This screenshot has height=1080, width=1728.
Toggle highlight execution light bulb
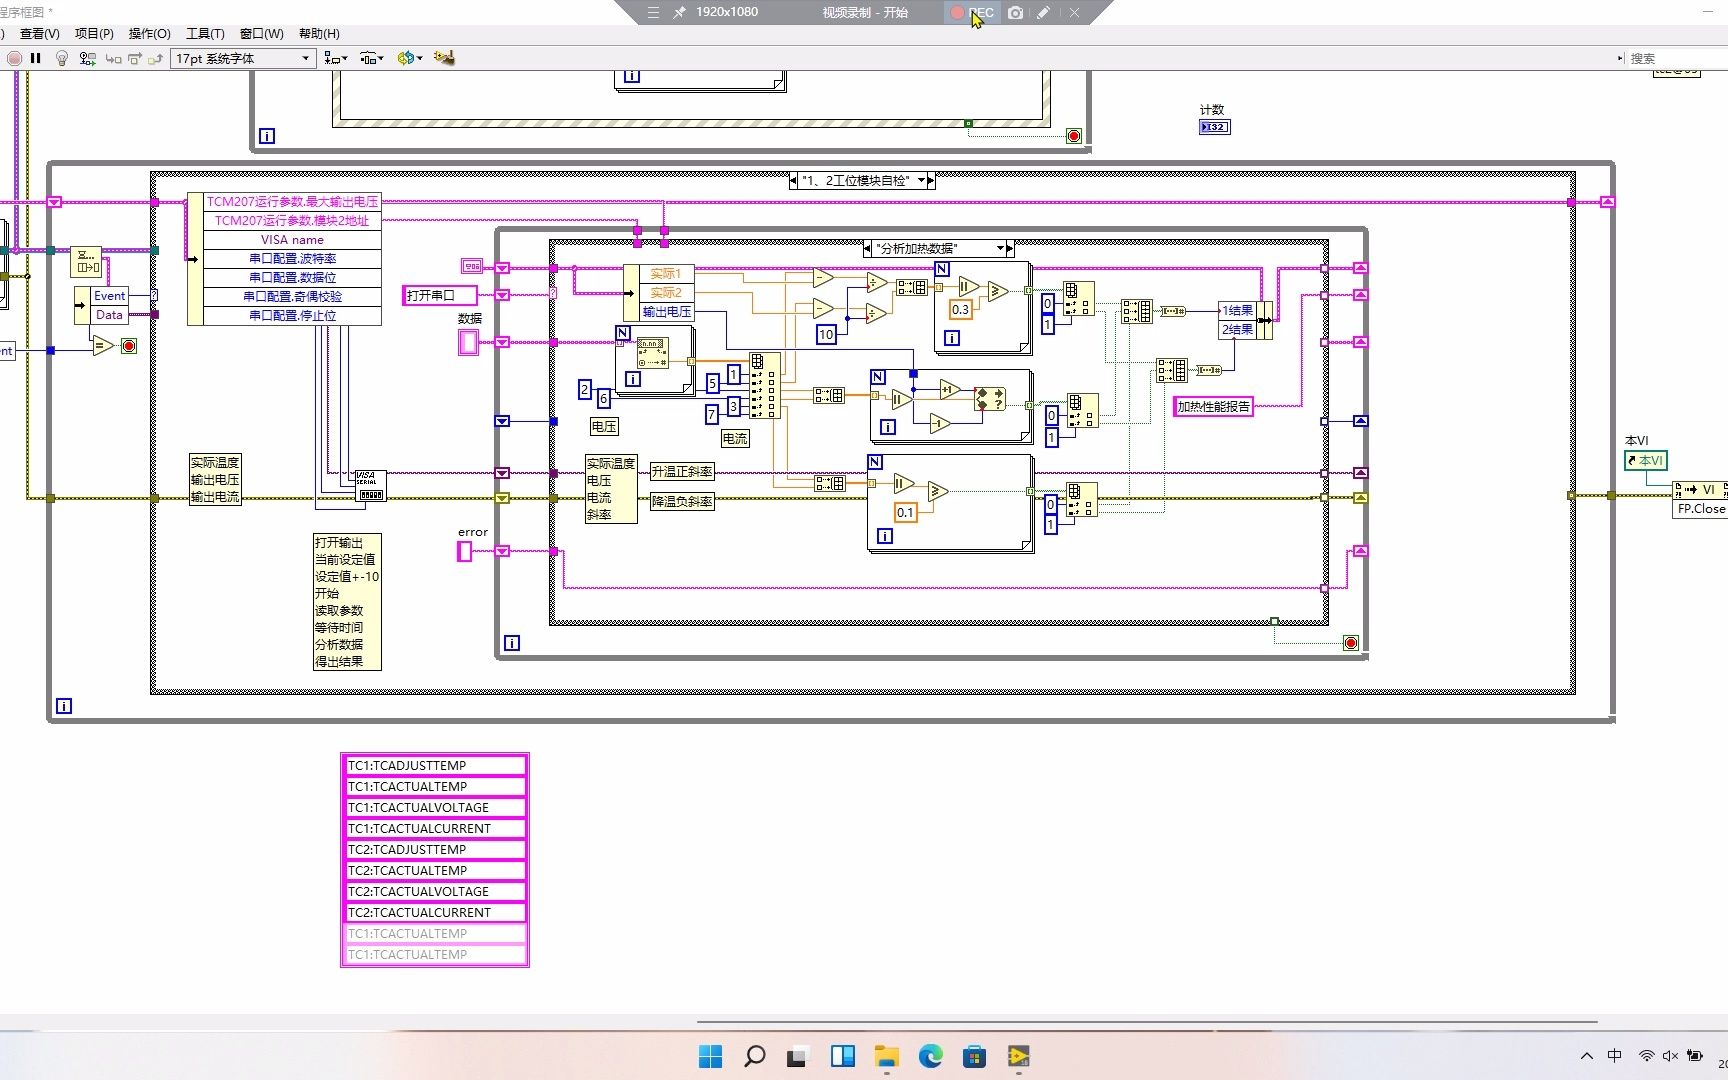[62, 59]
